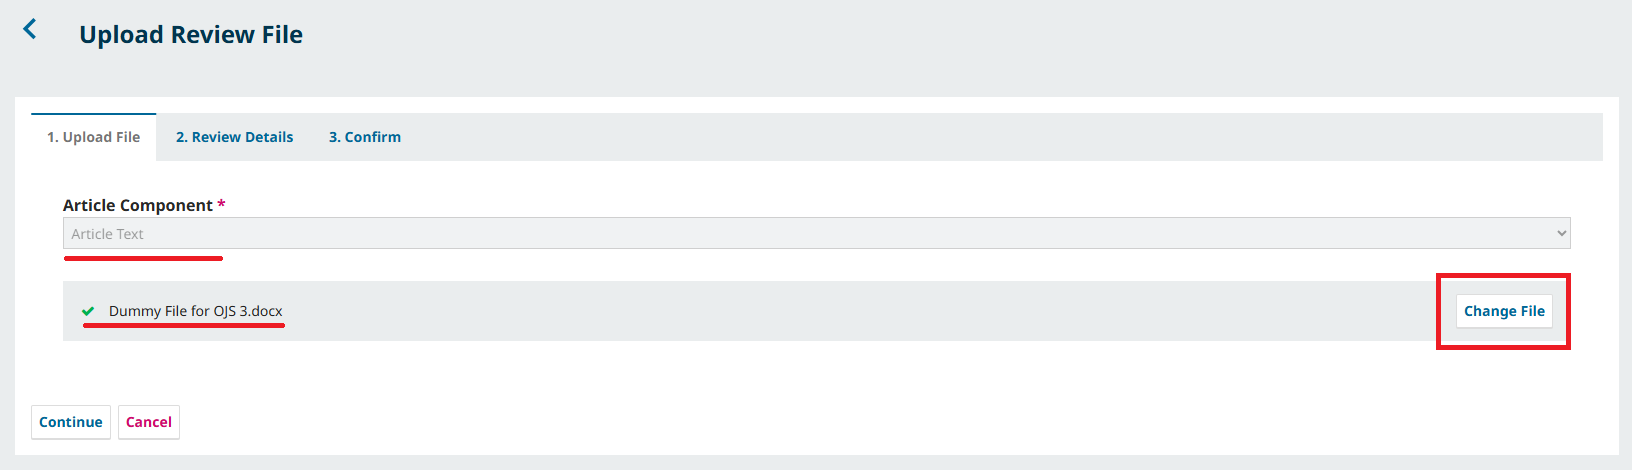Select the Dummy File for OJS 3.docx filename
Screen dimensions: 1632x470
[x=196, y=311]
